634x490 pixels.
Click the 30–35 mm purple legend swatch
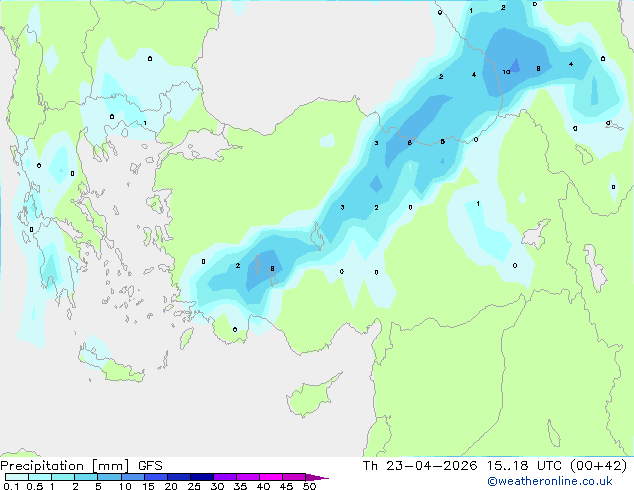pyautogui.click(x=224, y=477)
